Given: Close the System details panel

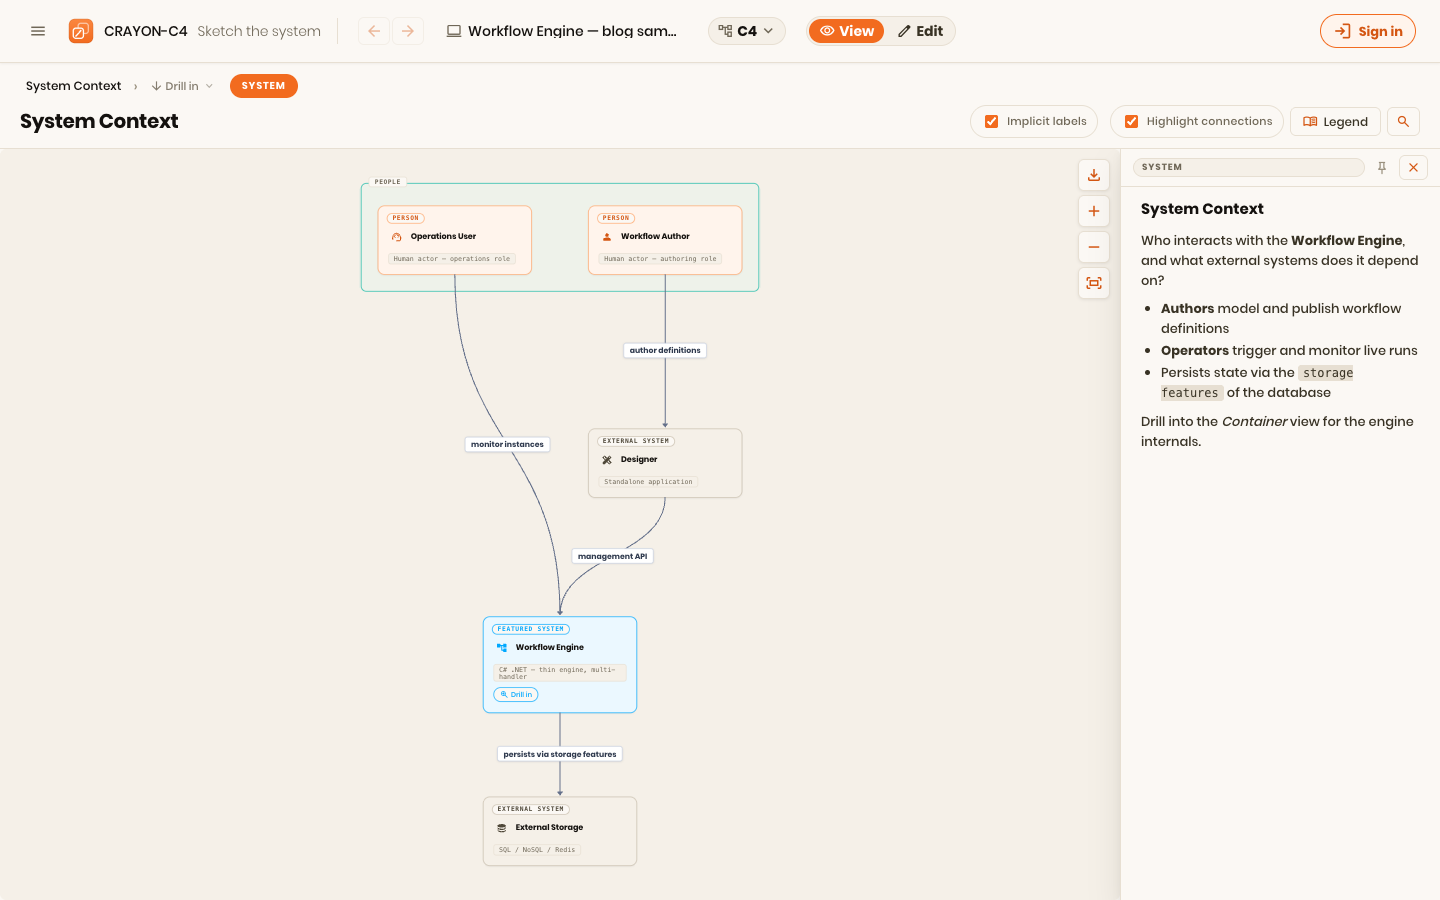Looking at the screenshot, I should point(1413,168).
